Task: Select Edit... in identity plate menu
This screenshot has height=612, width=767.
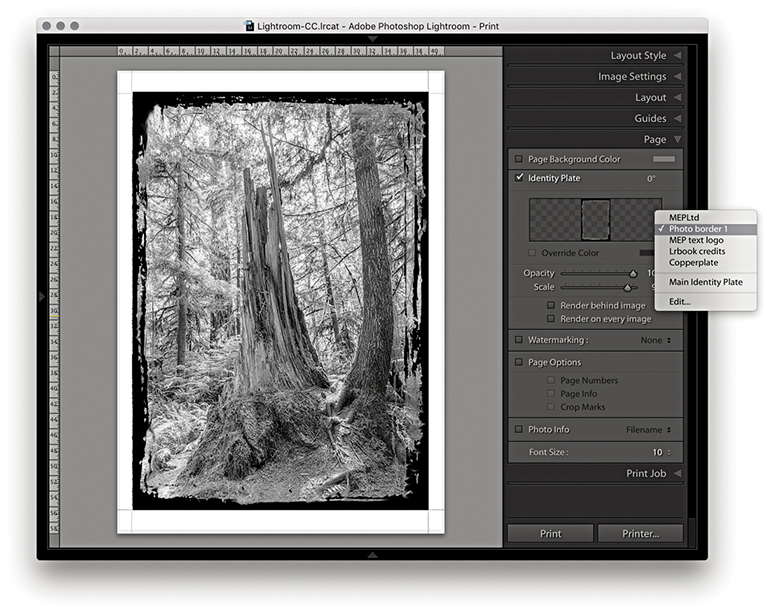Action: click(680, 301)
